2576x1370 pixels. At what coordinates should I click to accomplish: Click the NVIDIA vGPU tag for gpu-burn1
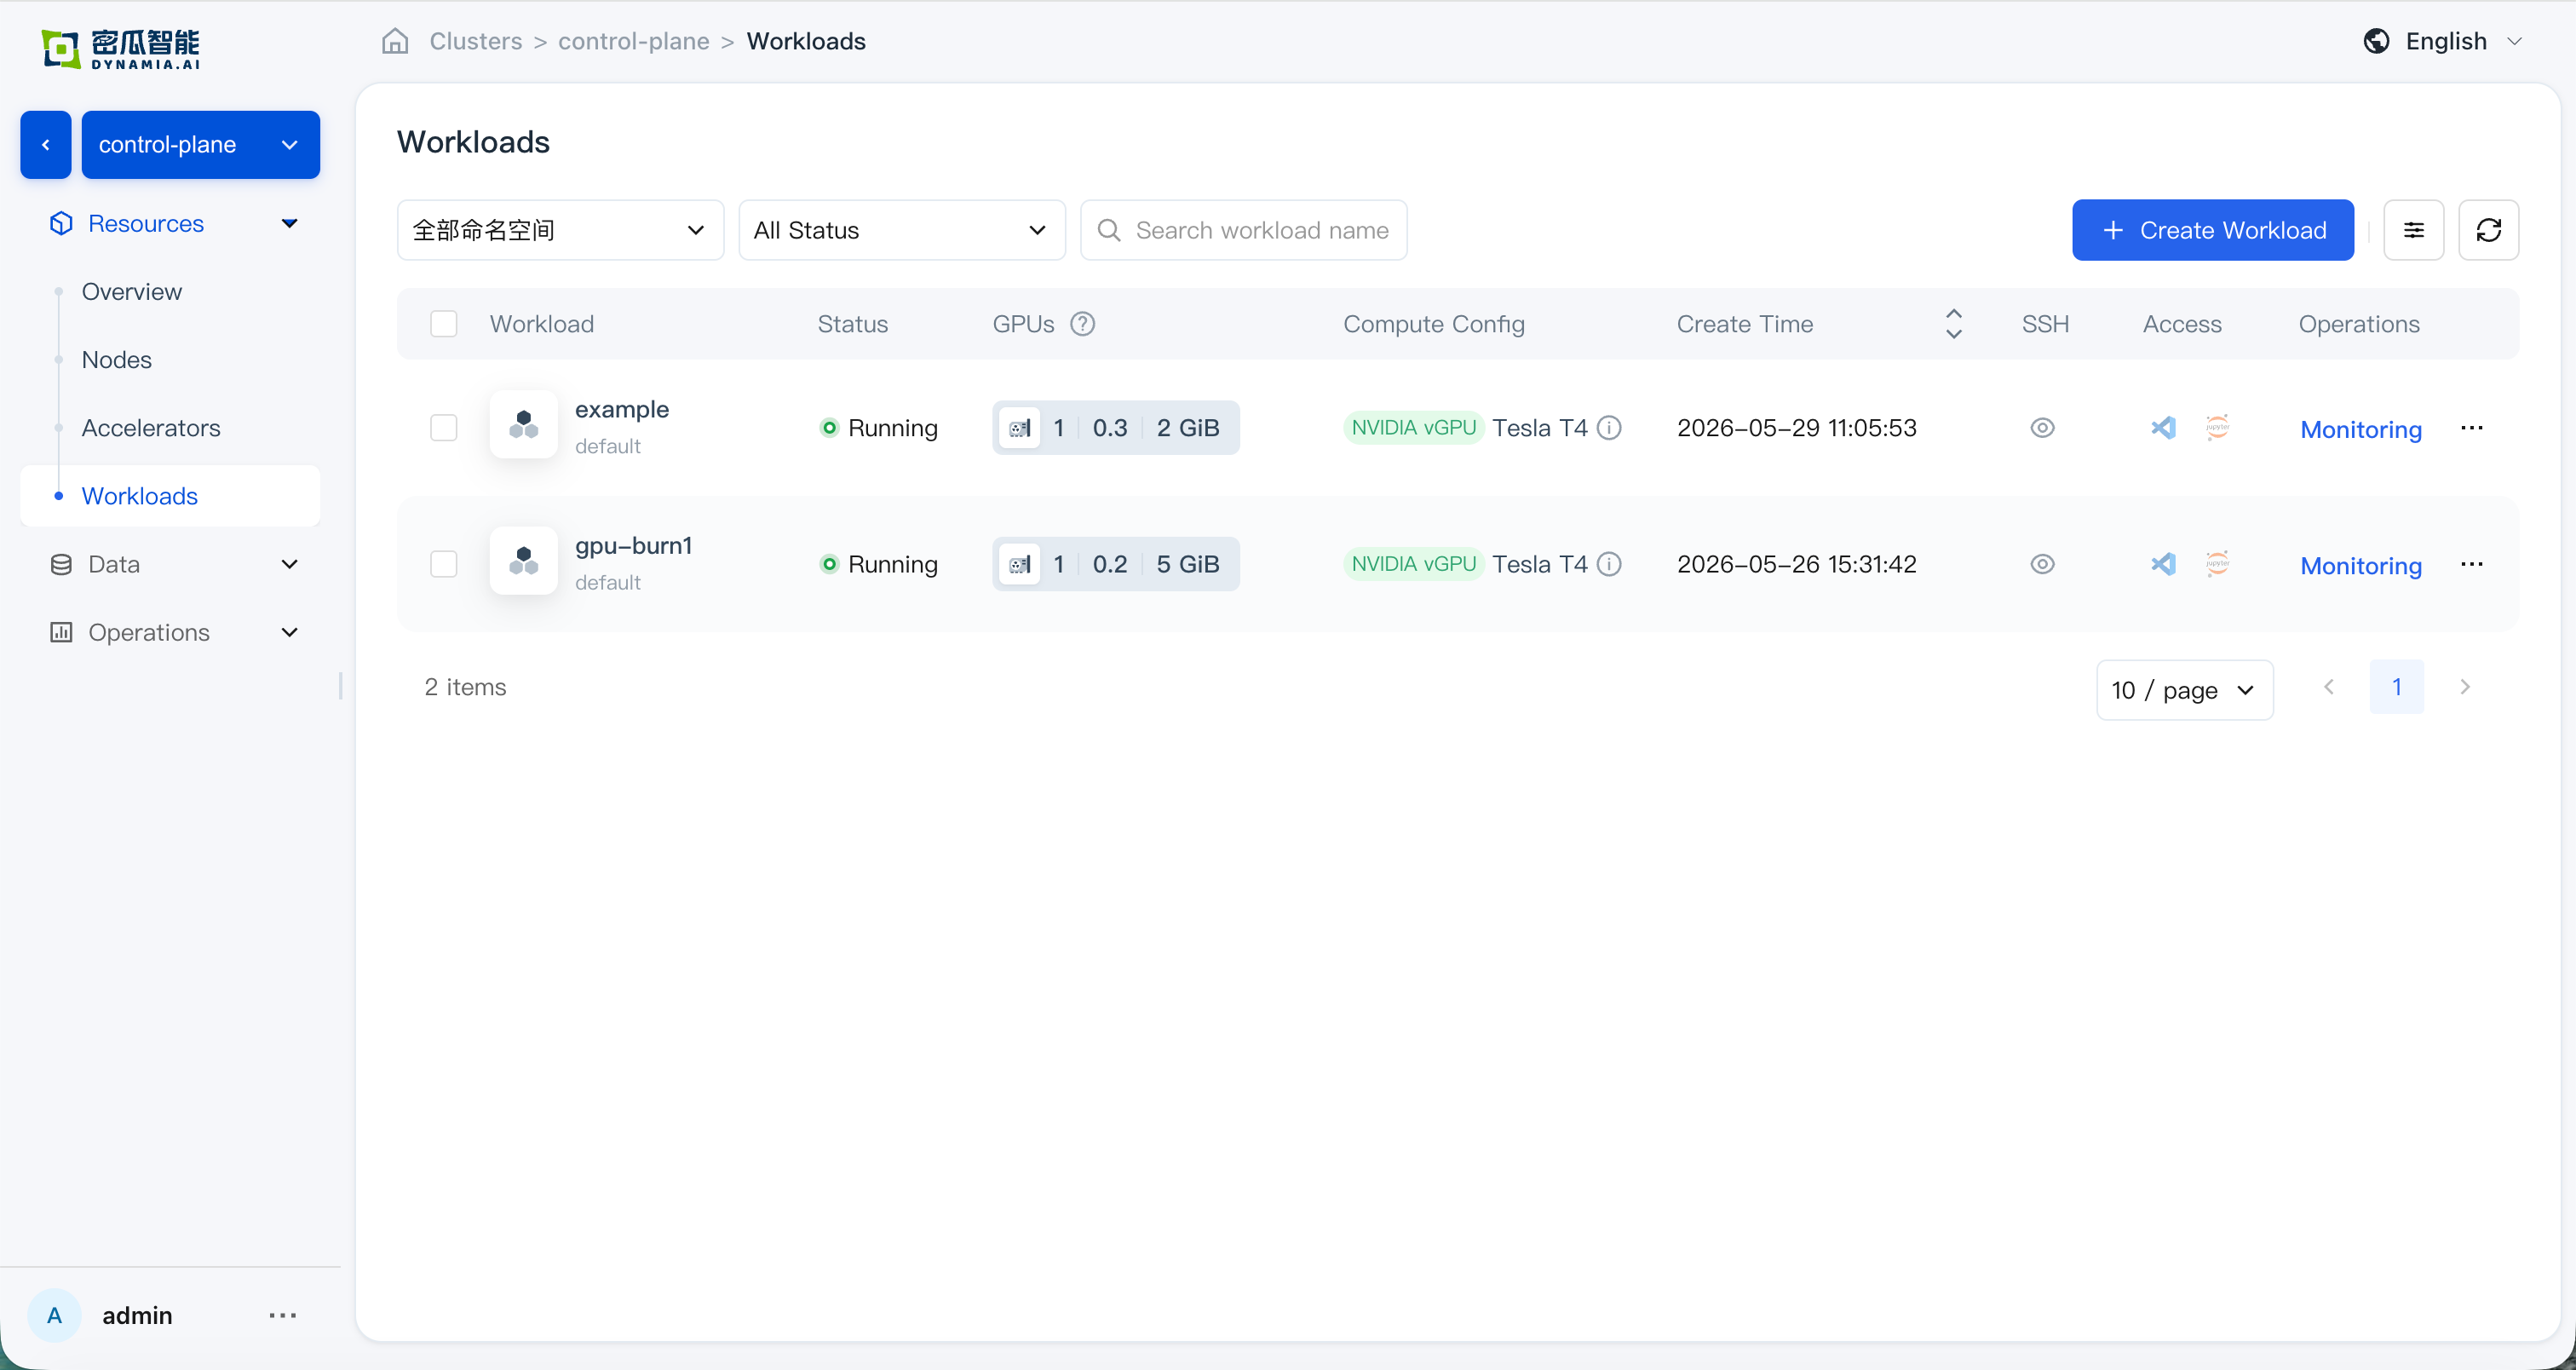1413,564
